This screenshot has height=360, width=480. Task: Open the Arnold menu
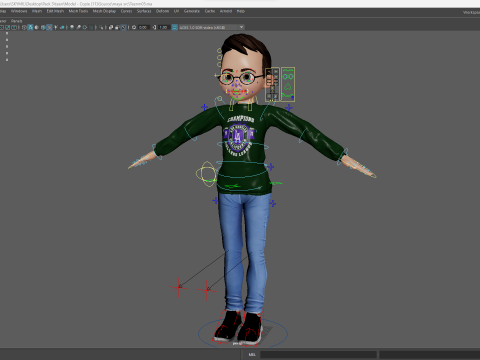226,11
